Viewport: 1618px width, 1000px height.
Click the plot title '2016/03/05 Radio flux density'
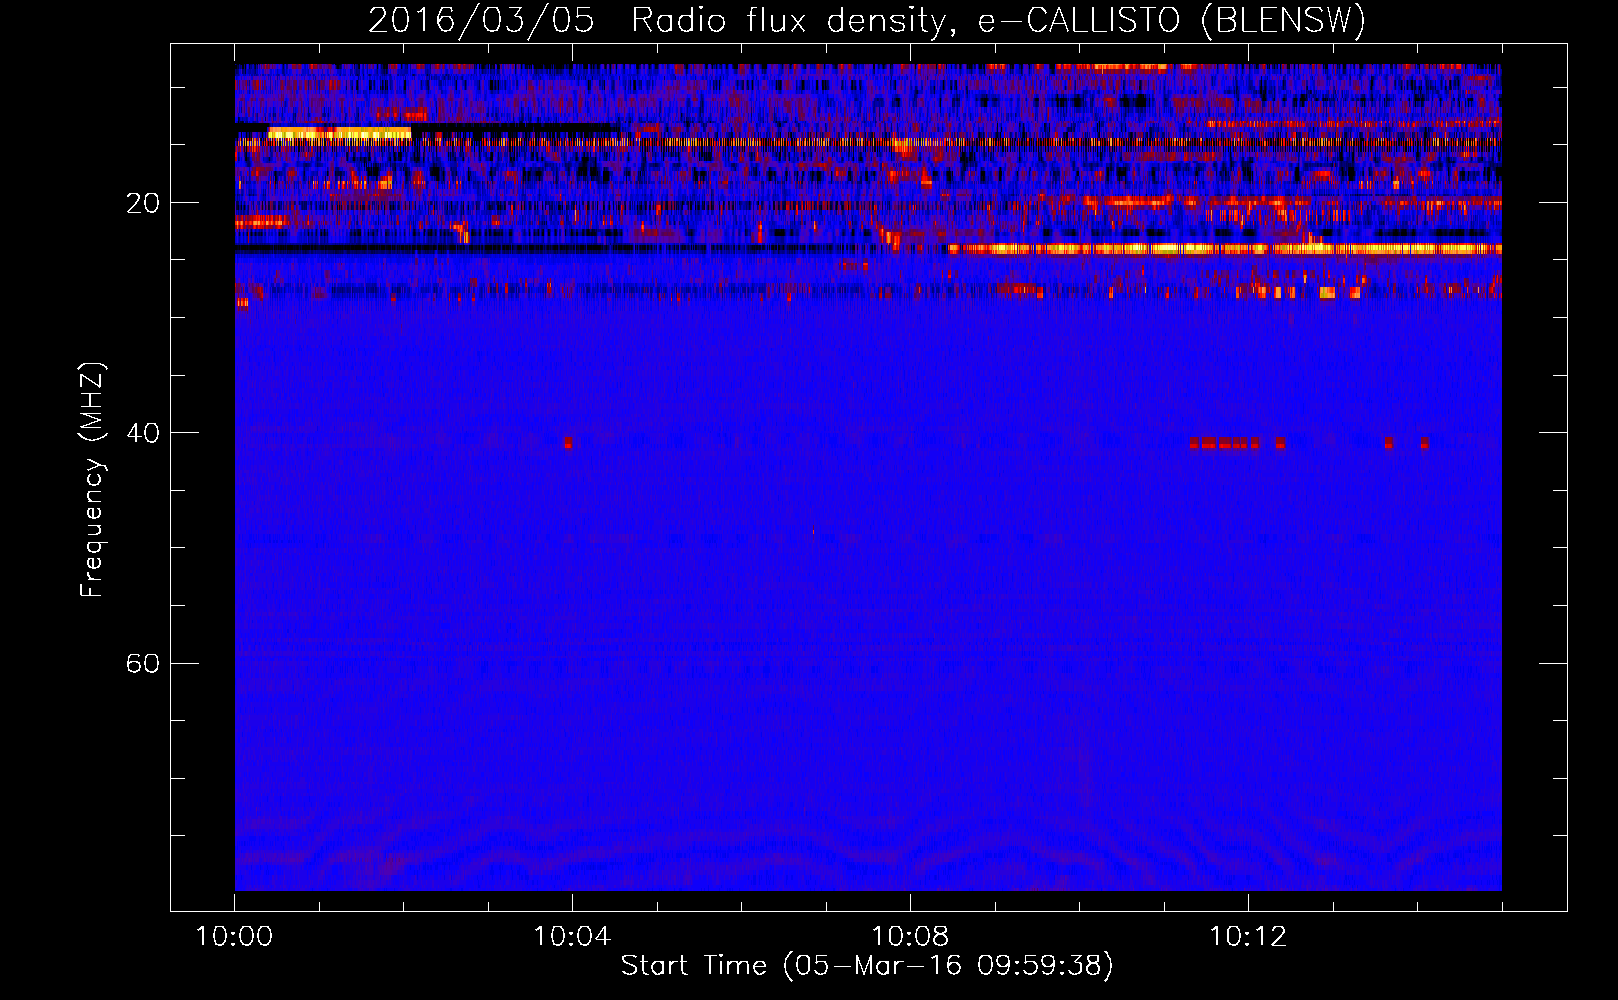[656, 20]
